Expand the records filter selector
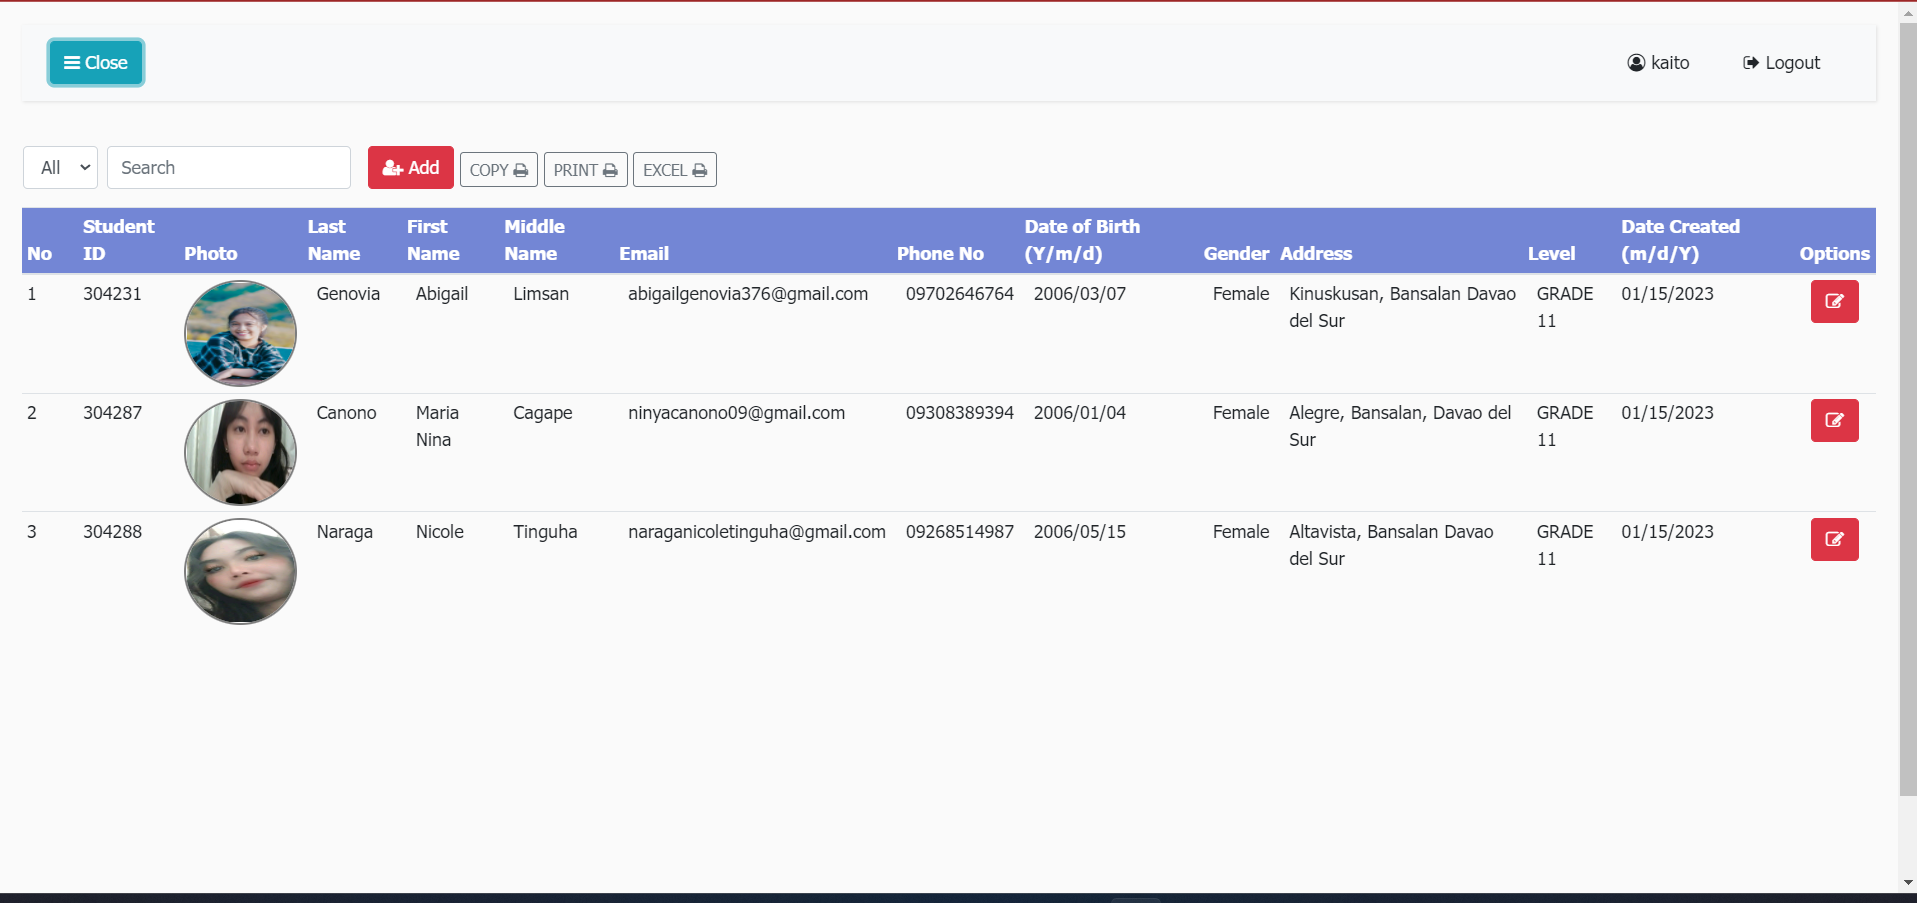 [60, 167]
